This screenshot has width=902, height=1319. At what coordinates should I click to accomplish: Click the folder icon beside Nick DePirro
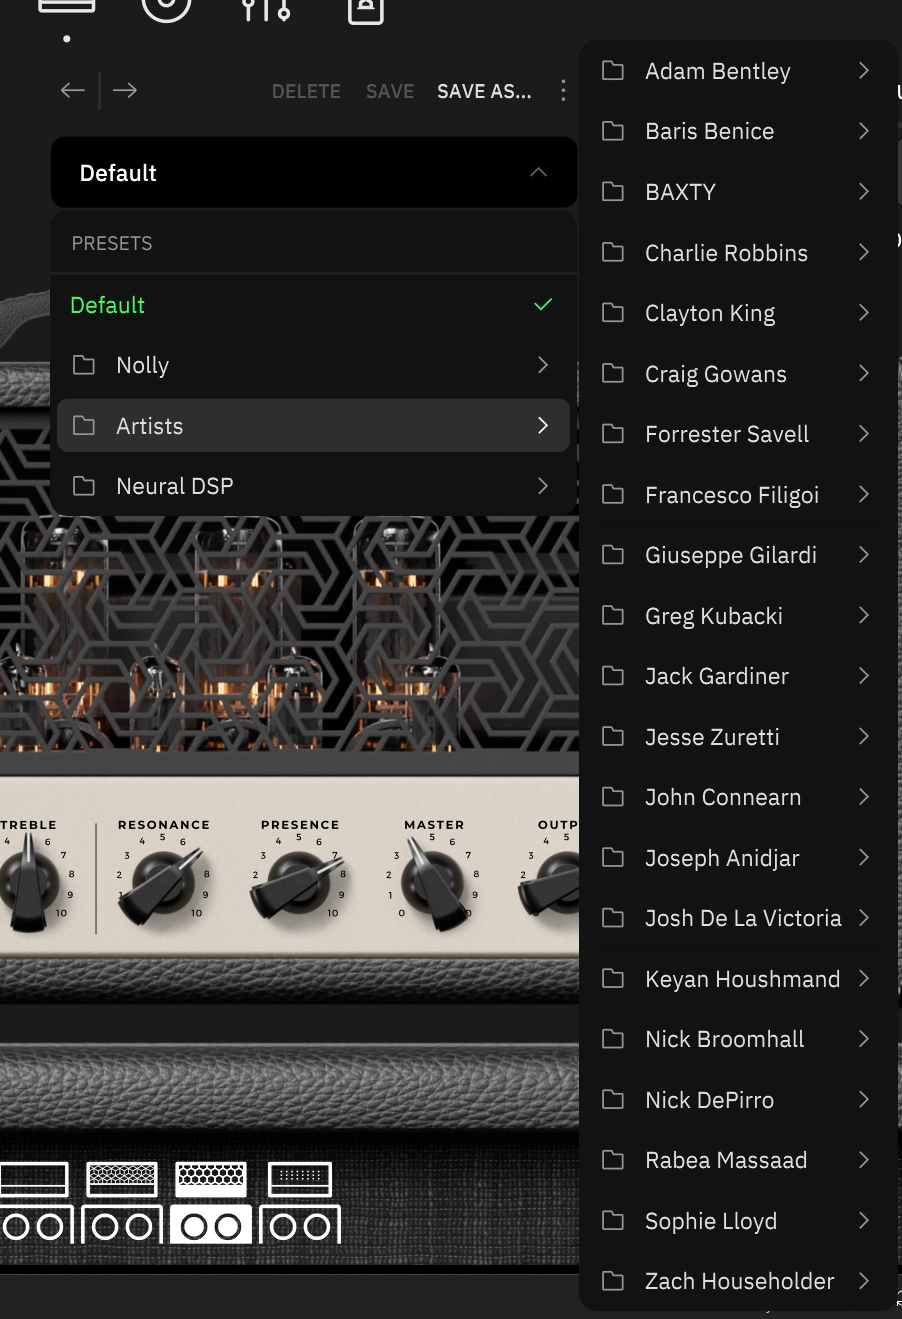point(613,1100)
